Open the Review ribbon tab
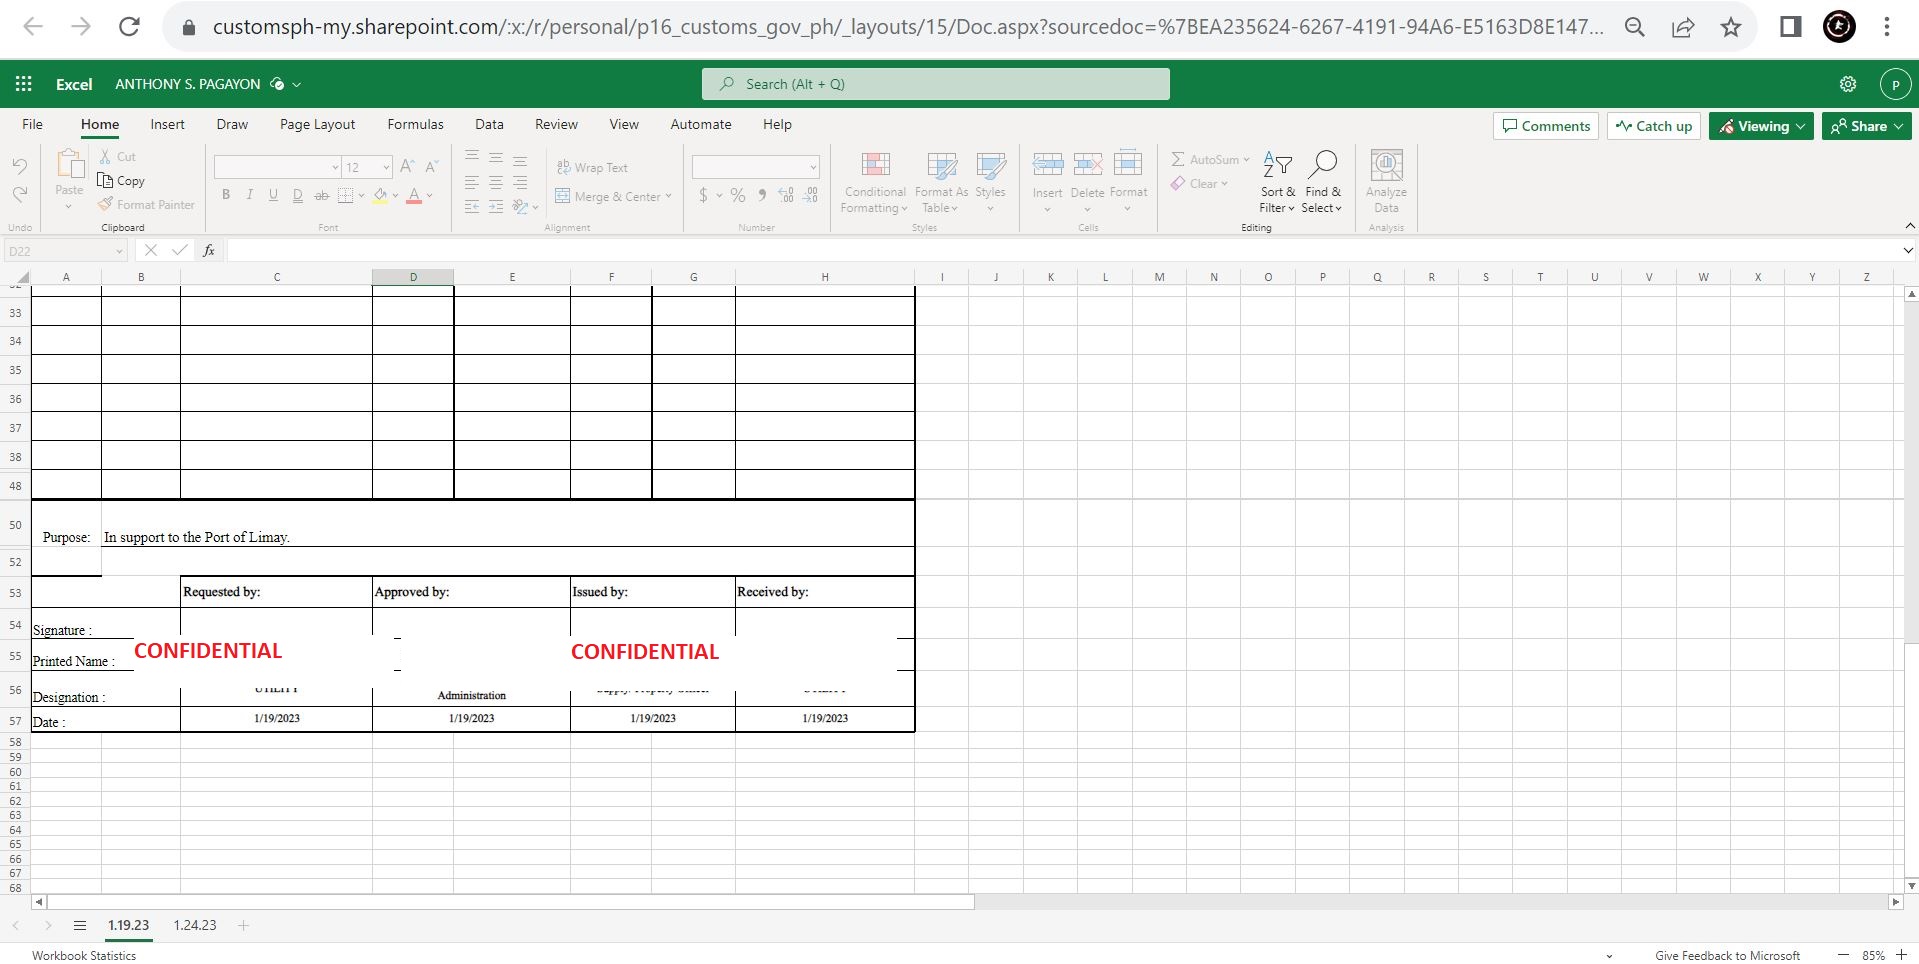 pos(556,124)
